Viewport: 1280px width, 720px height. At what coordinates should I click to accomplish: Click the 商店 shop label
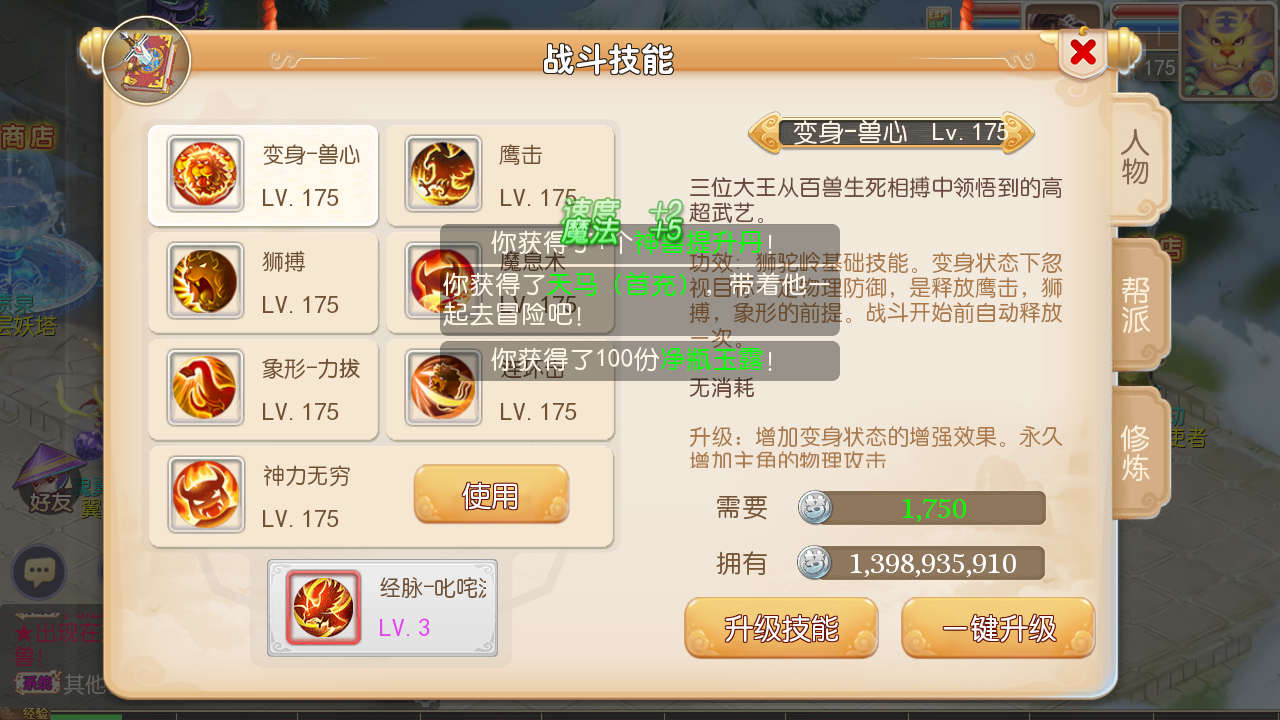coord(28,137)
